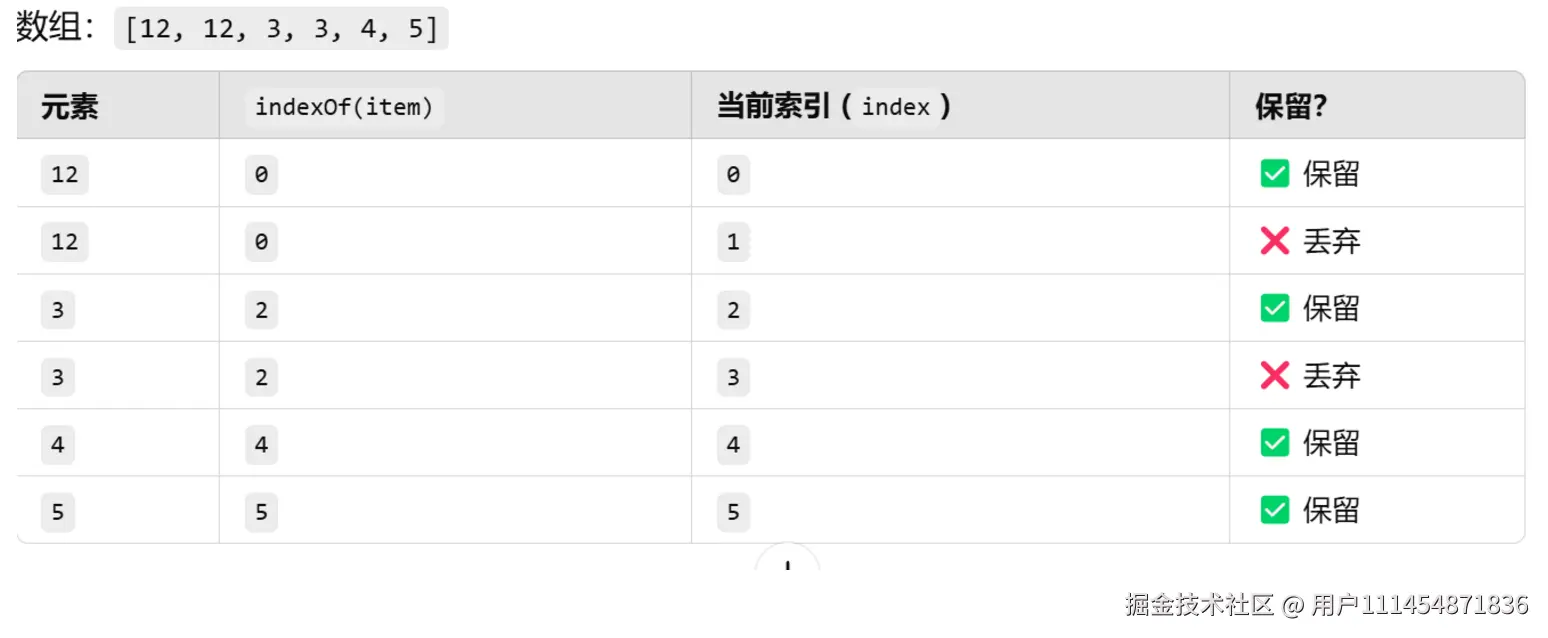
Task: Click 保留 label in the first data row
Action: click(x=1331, y=174)
